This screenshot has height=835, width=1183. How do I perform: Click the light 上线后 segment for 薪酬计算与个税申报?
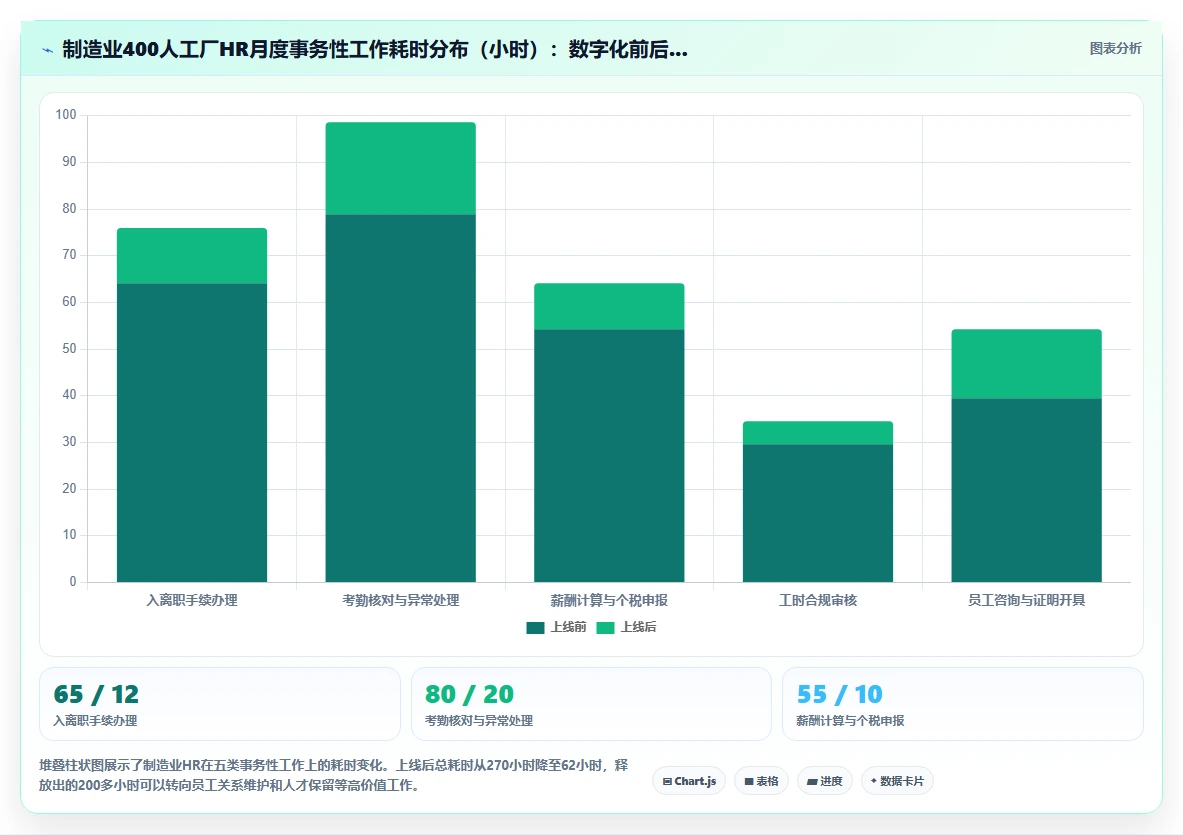[x=609, y=307]
